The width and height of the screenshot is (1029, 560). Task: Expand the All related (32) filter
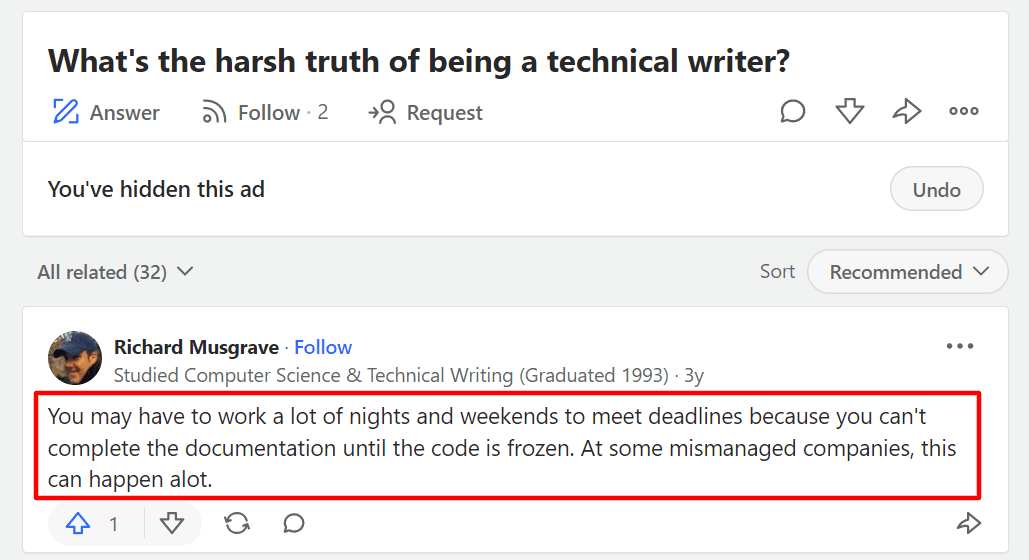coord(115,272)
